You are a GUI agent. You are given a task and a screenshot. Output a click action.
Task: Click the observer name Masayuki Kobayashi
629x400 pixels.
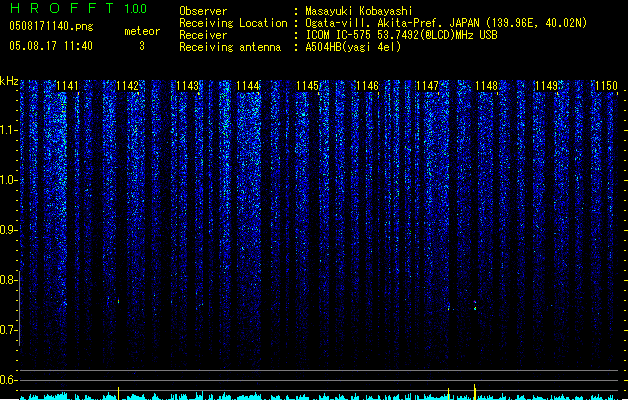click(359, 11)
